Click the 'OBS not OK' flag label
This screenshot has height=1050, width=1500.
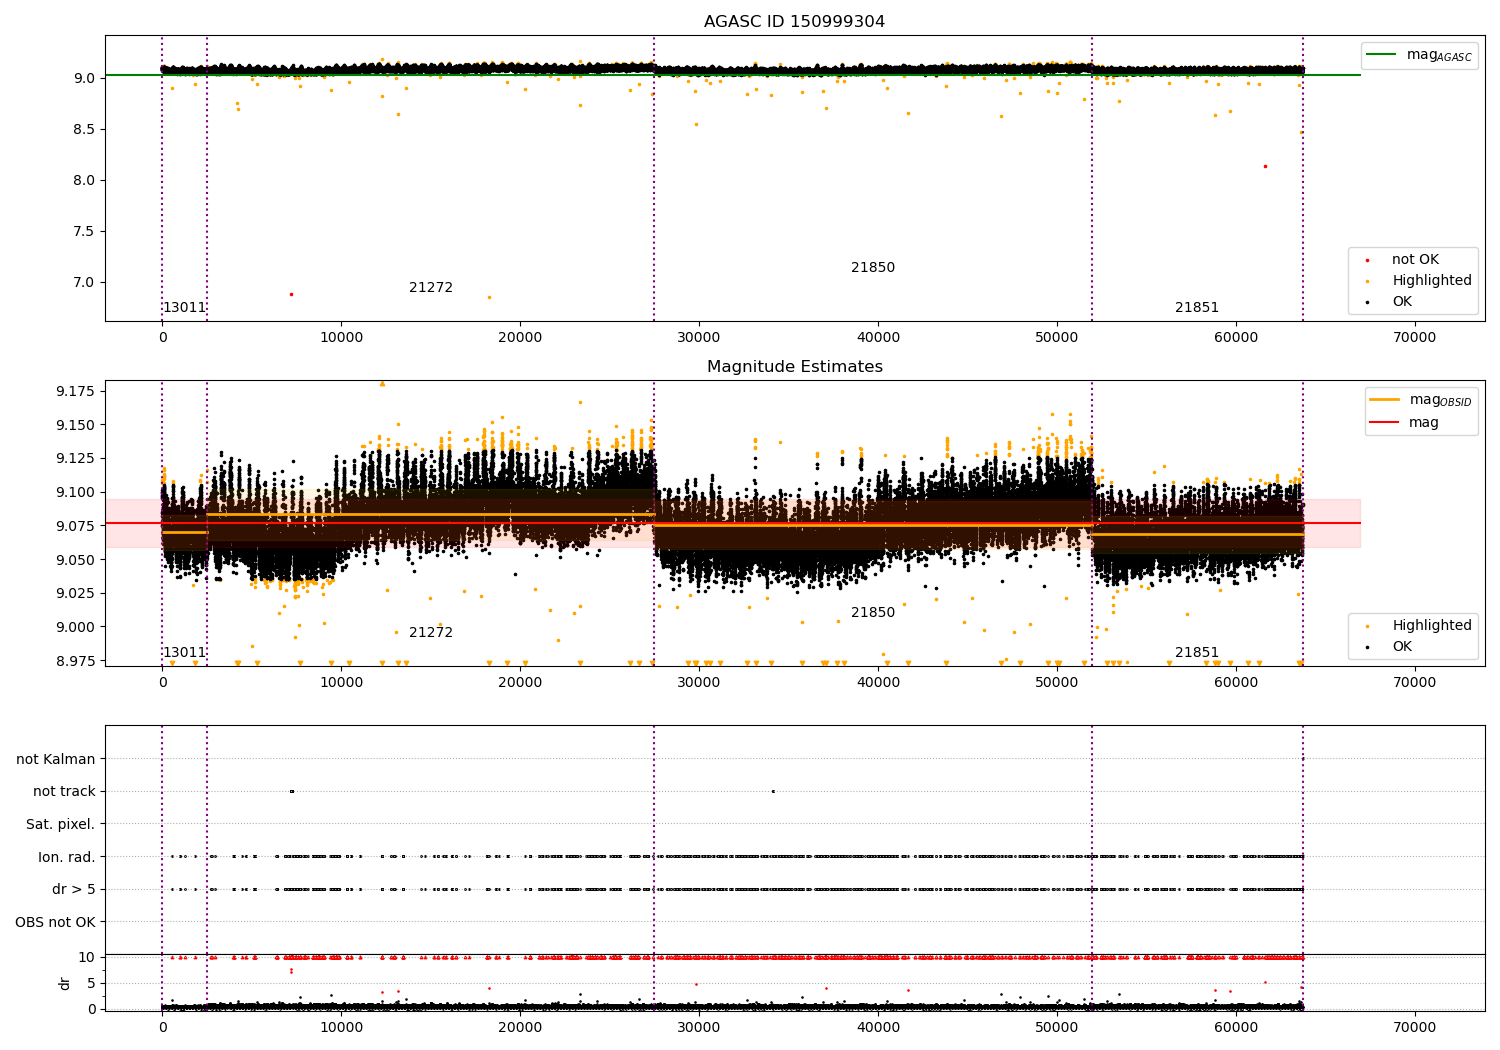click(x=56, y=923)
